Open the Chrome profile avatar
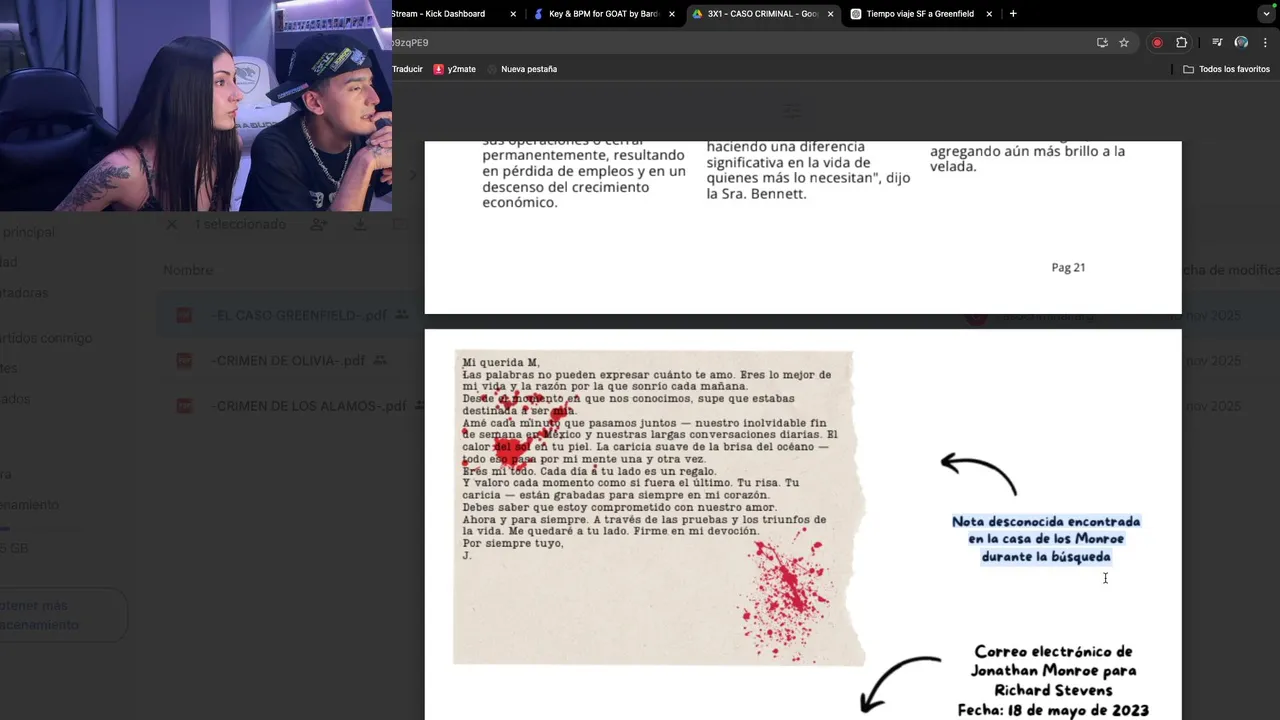Viewport: 1280px width, 720px height. (1241, 43)
